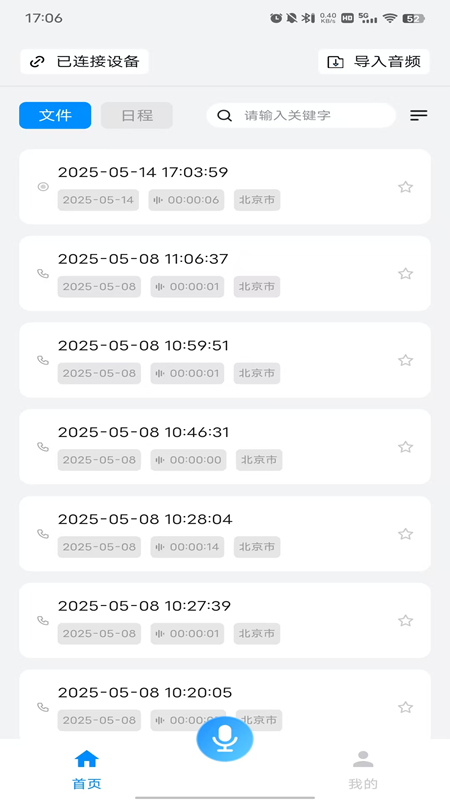
Task: Tap the 导入音频 button
Action: coord(374,62)
